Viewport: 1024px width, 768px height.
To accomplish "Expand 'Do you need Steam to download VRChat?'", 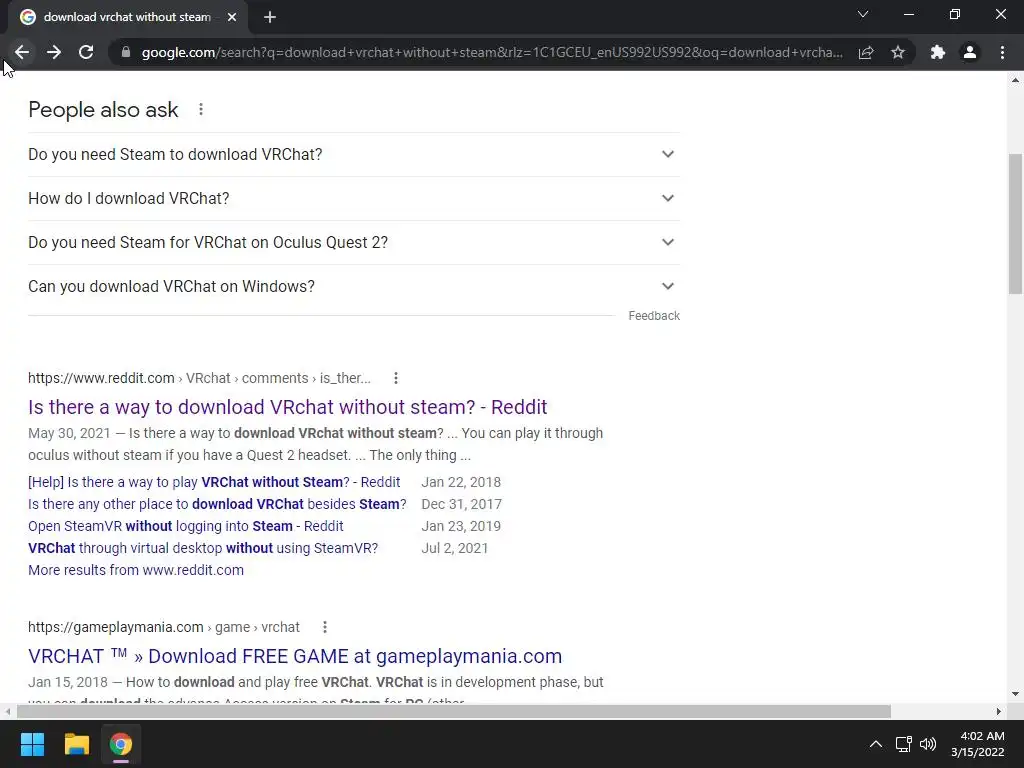I will click(353, 155).
